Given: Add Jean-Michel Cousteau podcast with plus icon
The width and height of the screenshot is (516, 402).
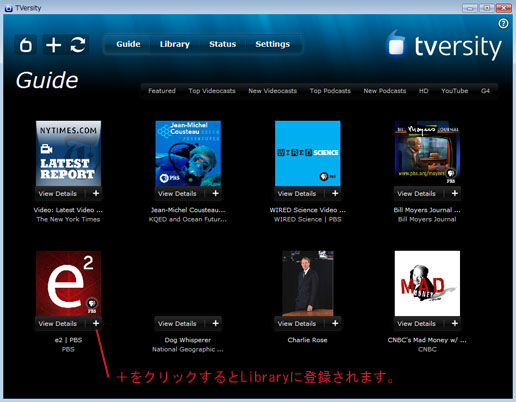Looking at the screenshot, I should (x=216, y=193).
